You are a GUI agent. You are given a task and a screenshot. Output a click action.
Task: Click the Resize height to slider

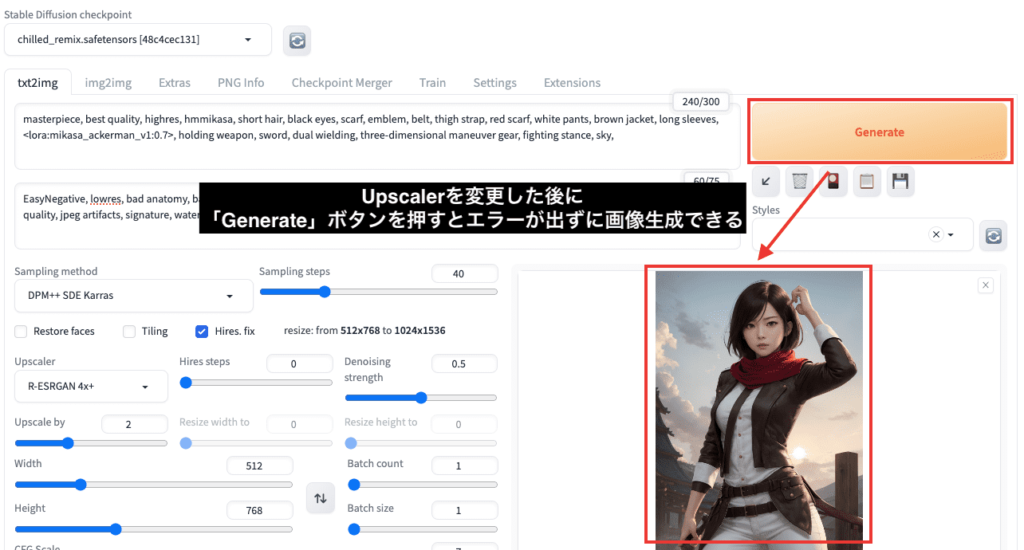tap(421, 443)
